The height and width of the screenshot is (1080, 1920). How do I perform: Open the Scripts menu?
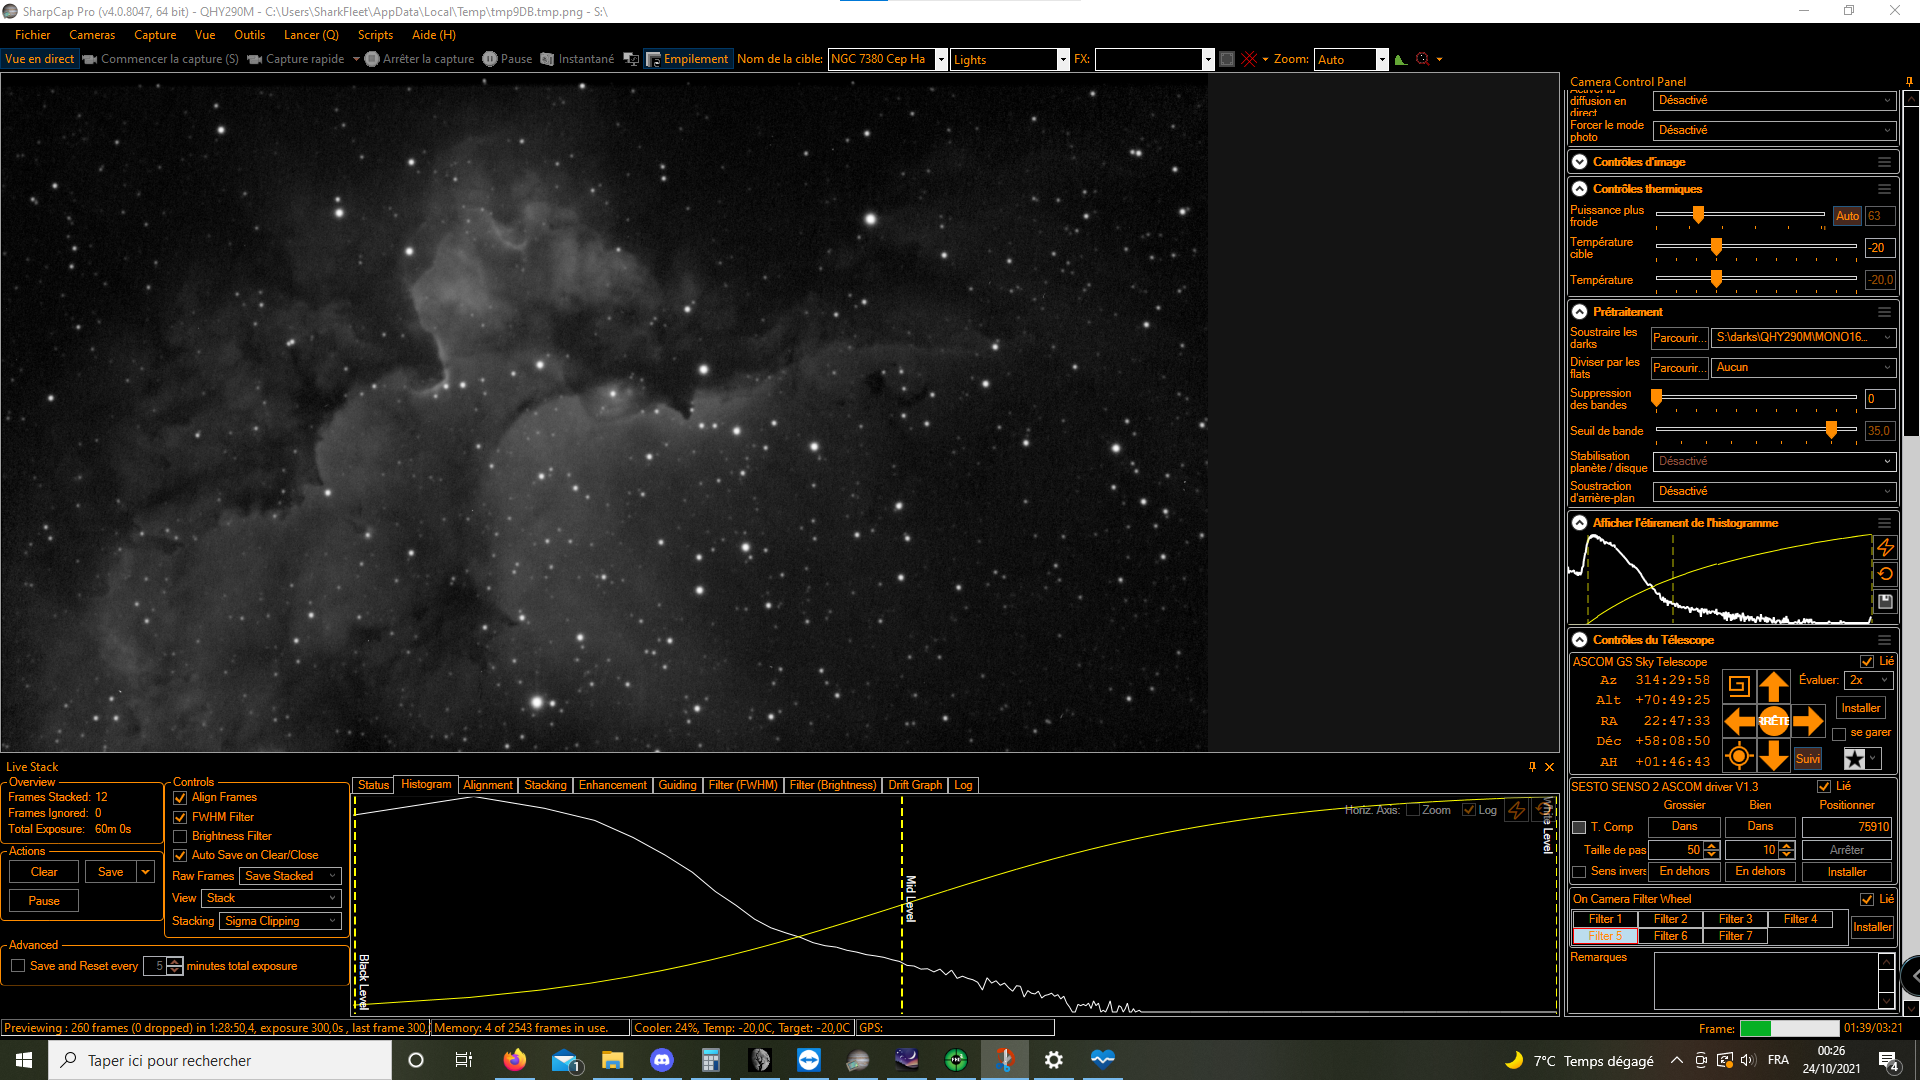pos(375,35)
